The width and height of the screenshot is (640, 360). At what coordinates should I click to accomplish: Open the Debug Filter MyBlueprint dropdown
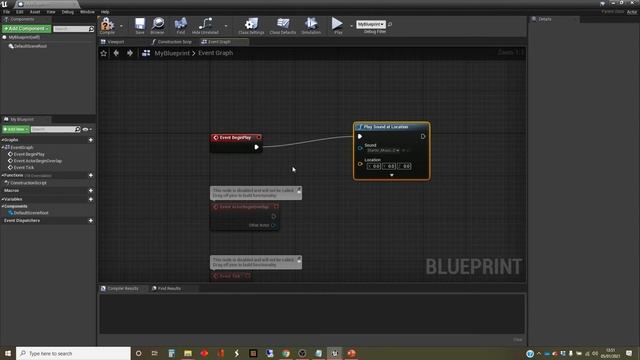pos(371,24)
